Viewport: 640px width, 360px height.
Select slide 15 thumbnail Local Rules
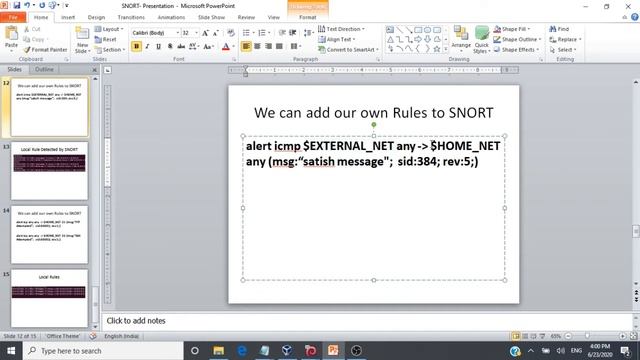49,298
